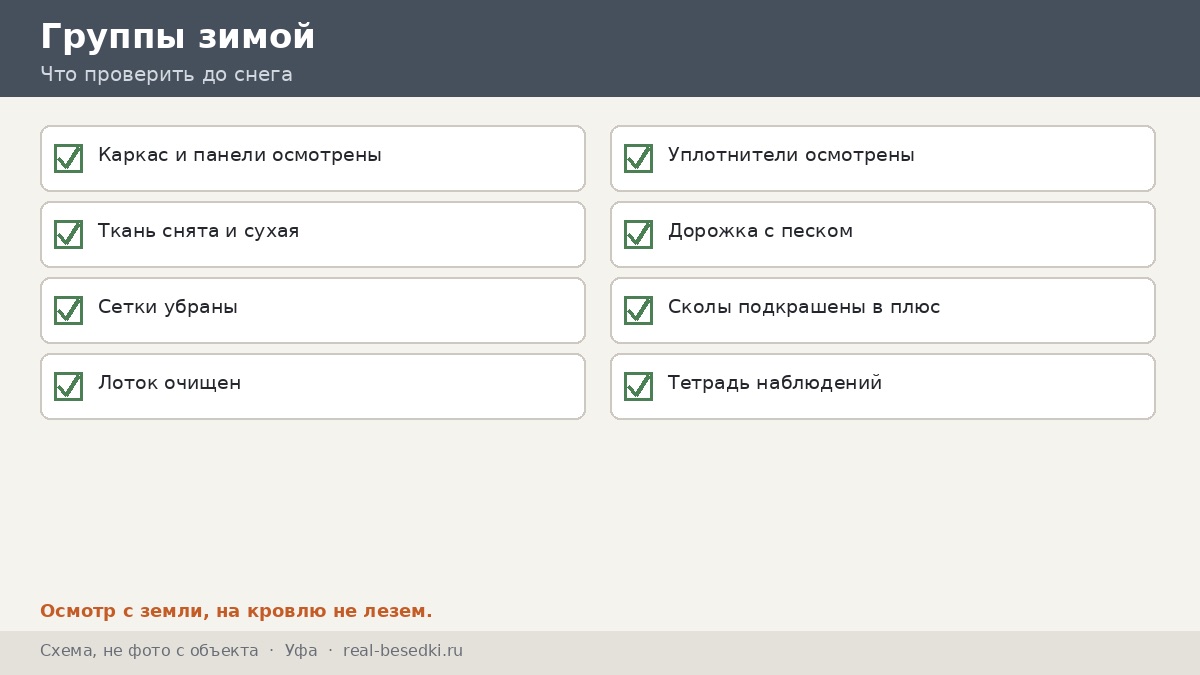The image size is (1200, 675).
Task: Open the real-besedki.ru link in footer
Action: coord(403,651)
